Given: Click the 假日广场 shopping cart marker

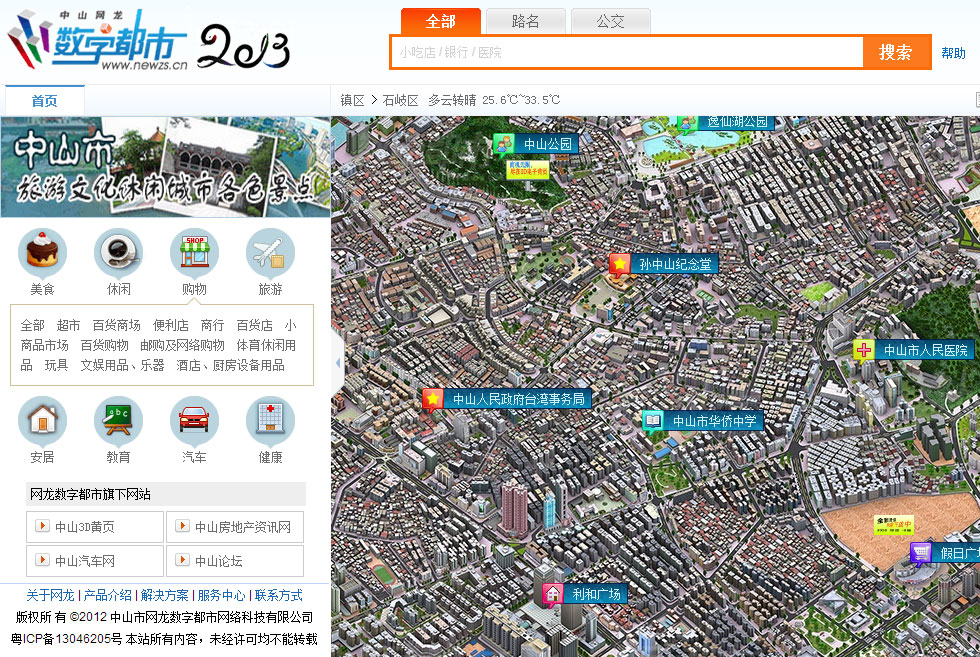Looking at the screenshot, I should pos(945,553).
